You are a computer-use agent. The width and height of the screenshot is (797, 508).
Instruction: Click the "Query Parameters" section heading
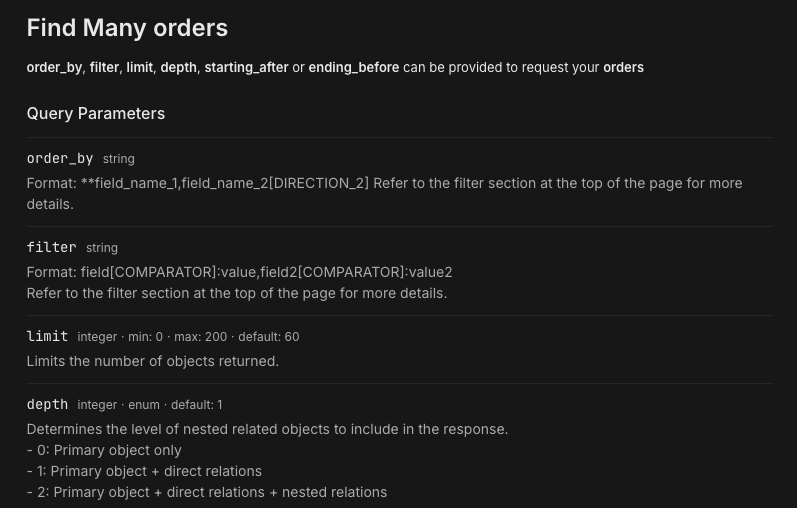click(96, 114)
